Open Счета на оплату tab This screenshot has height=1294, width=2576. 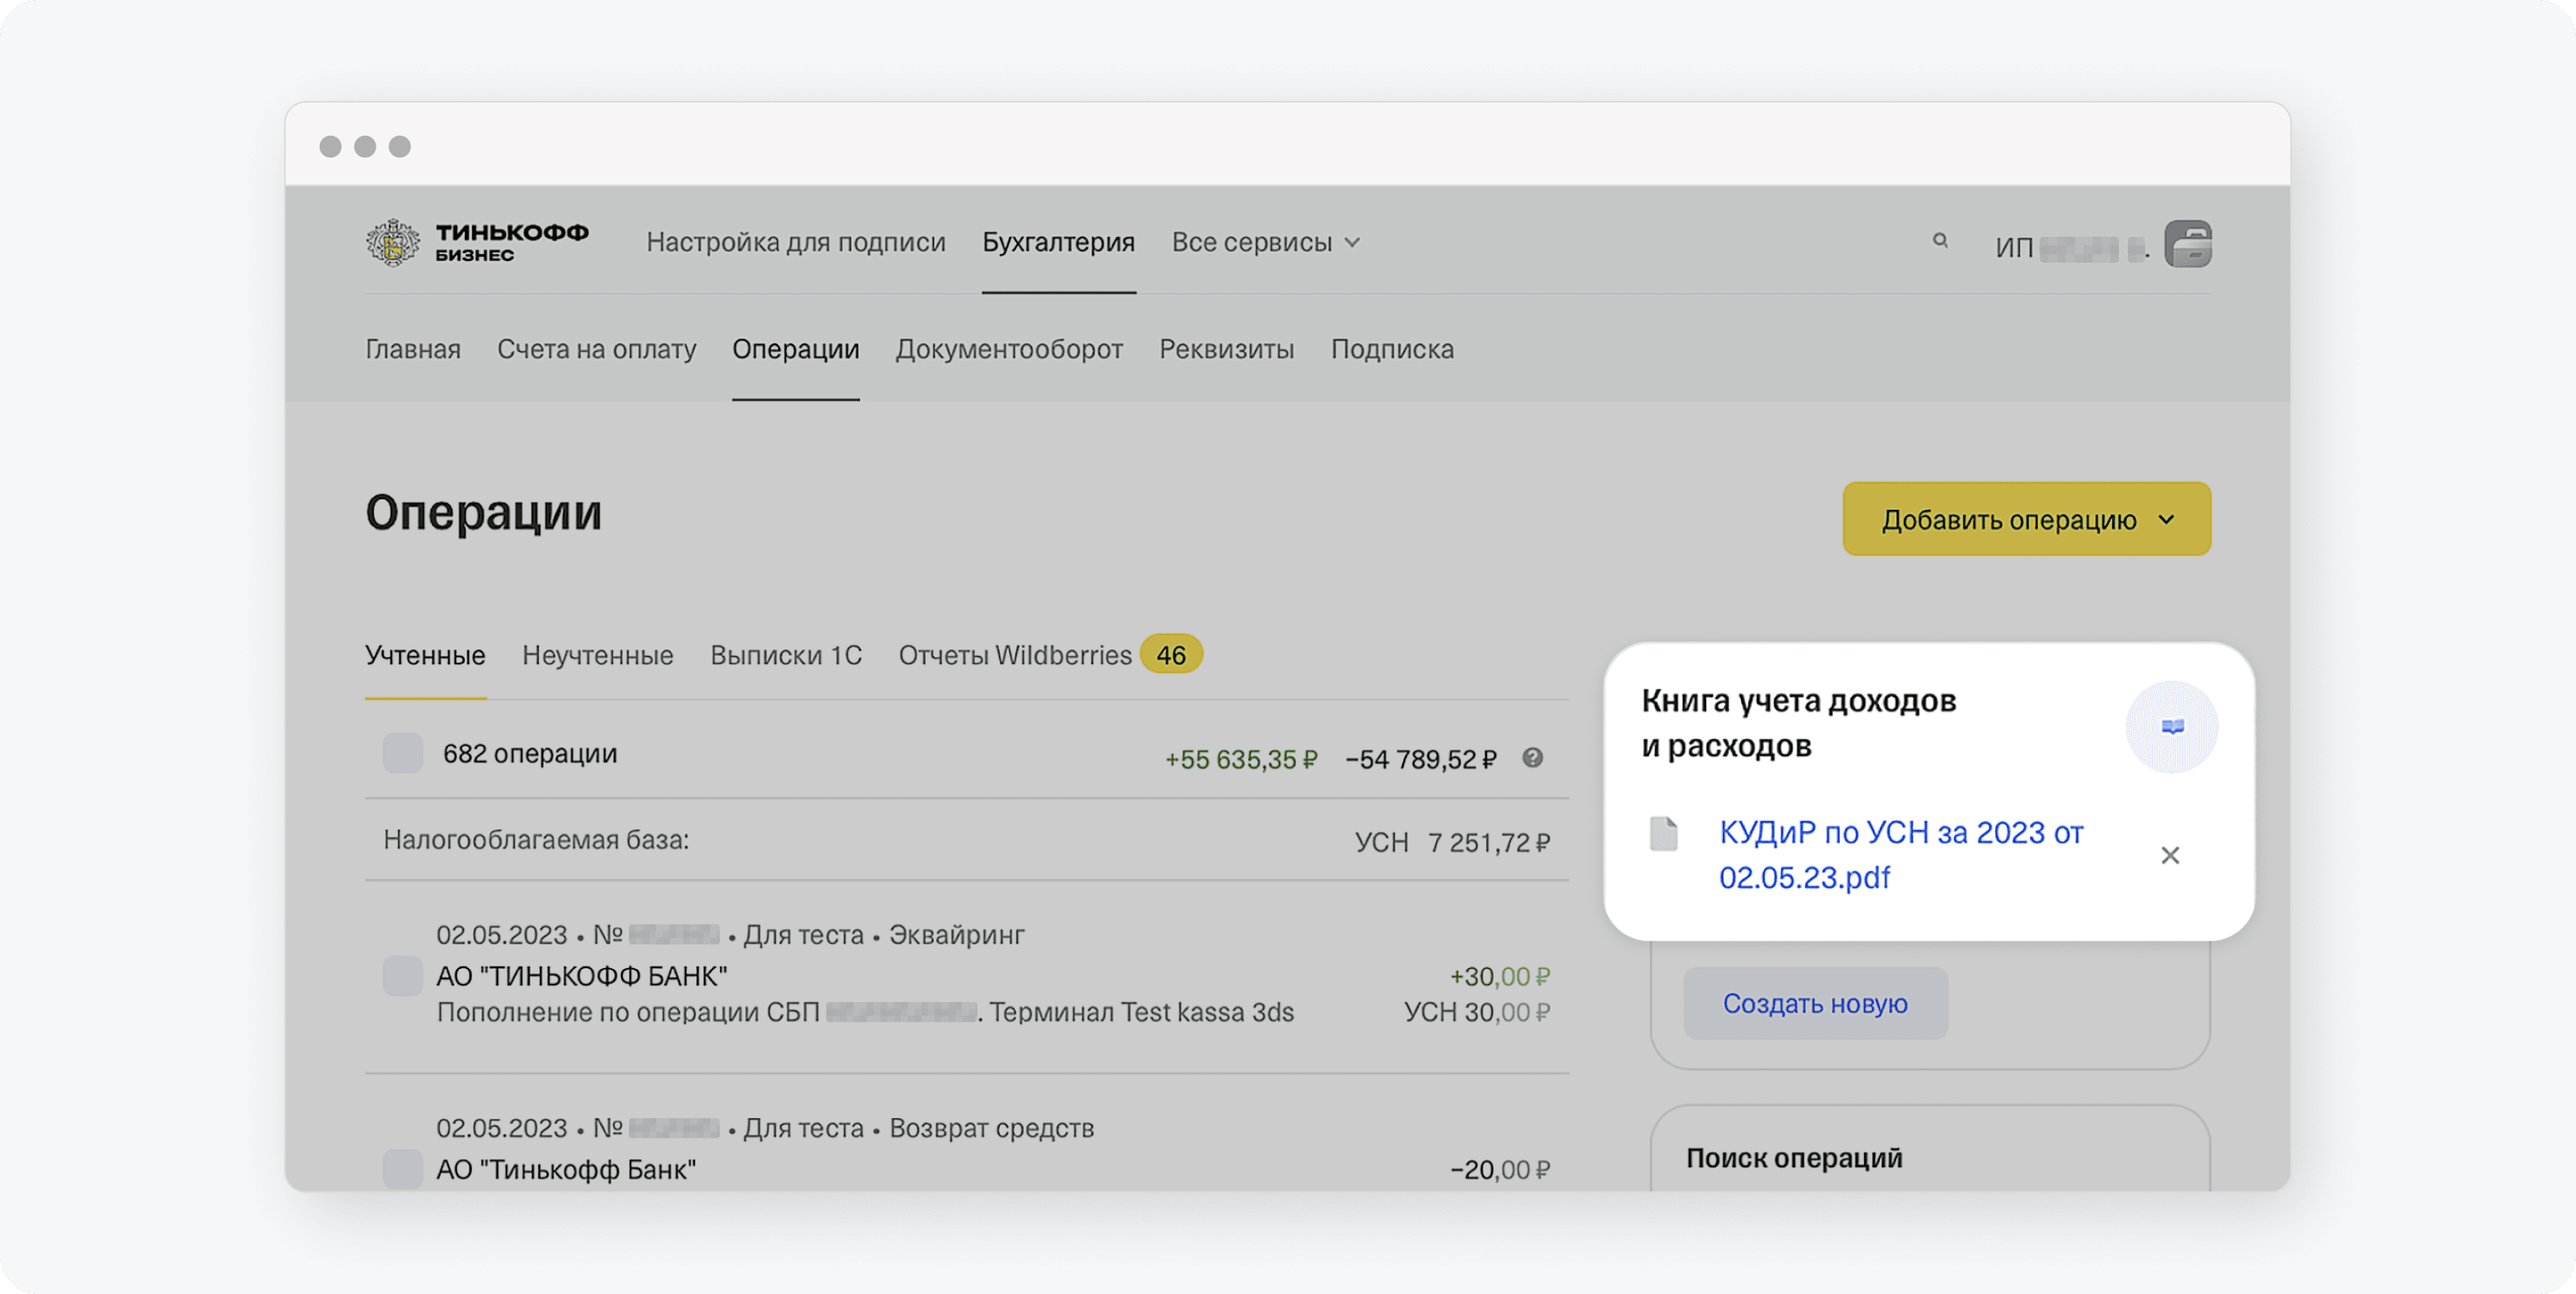(x=596, y=349)
